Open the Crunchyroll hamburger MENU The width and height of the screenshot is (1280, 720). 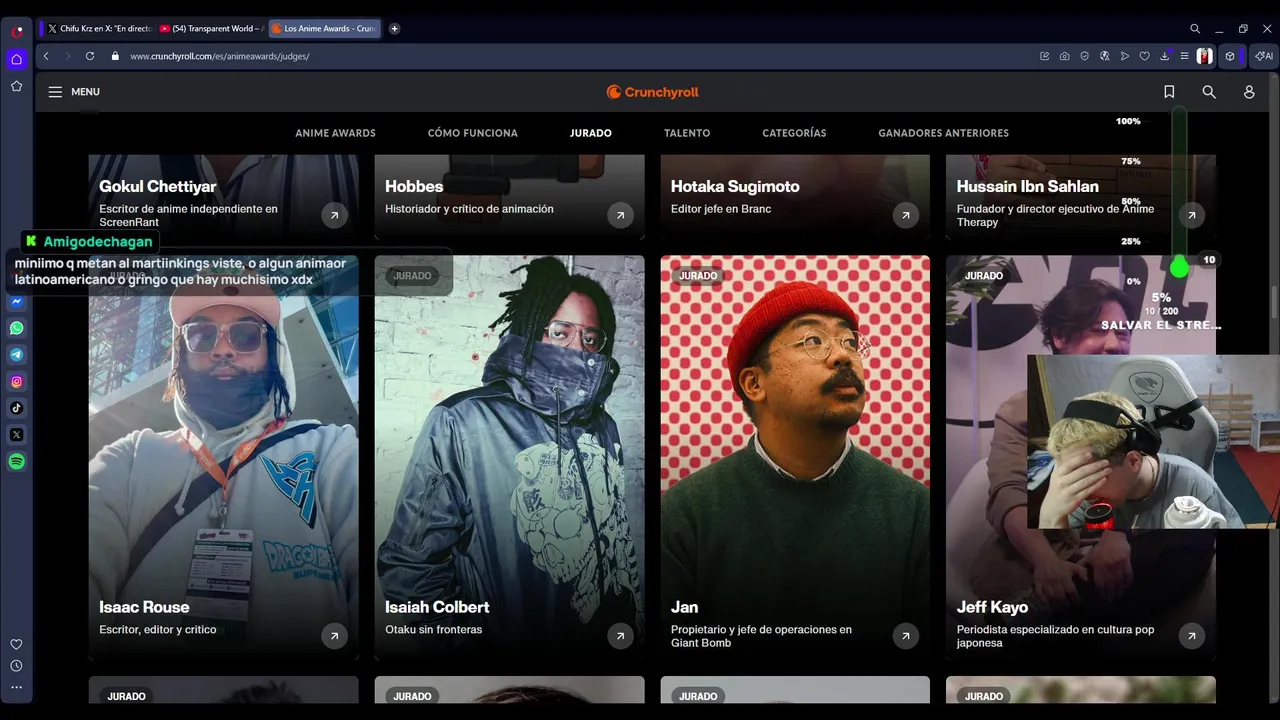[x=74, y=92]
